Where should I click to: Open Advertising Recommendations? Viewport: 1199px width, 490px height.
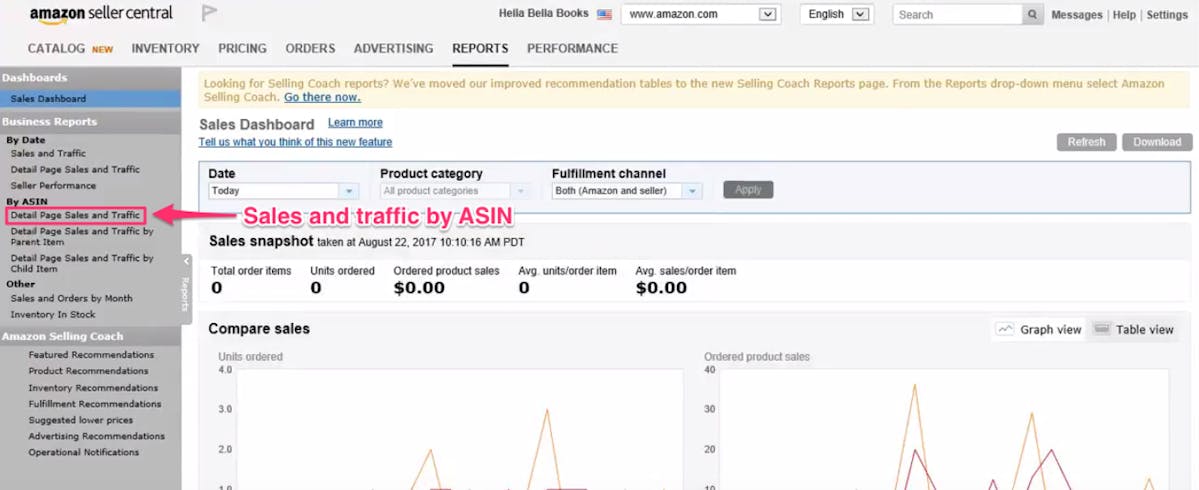[96, 436]
